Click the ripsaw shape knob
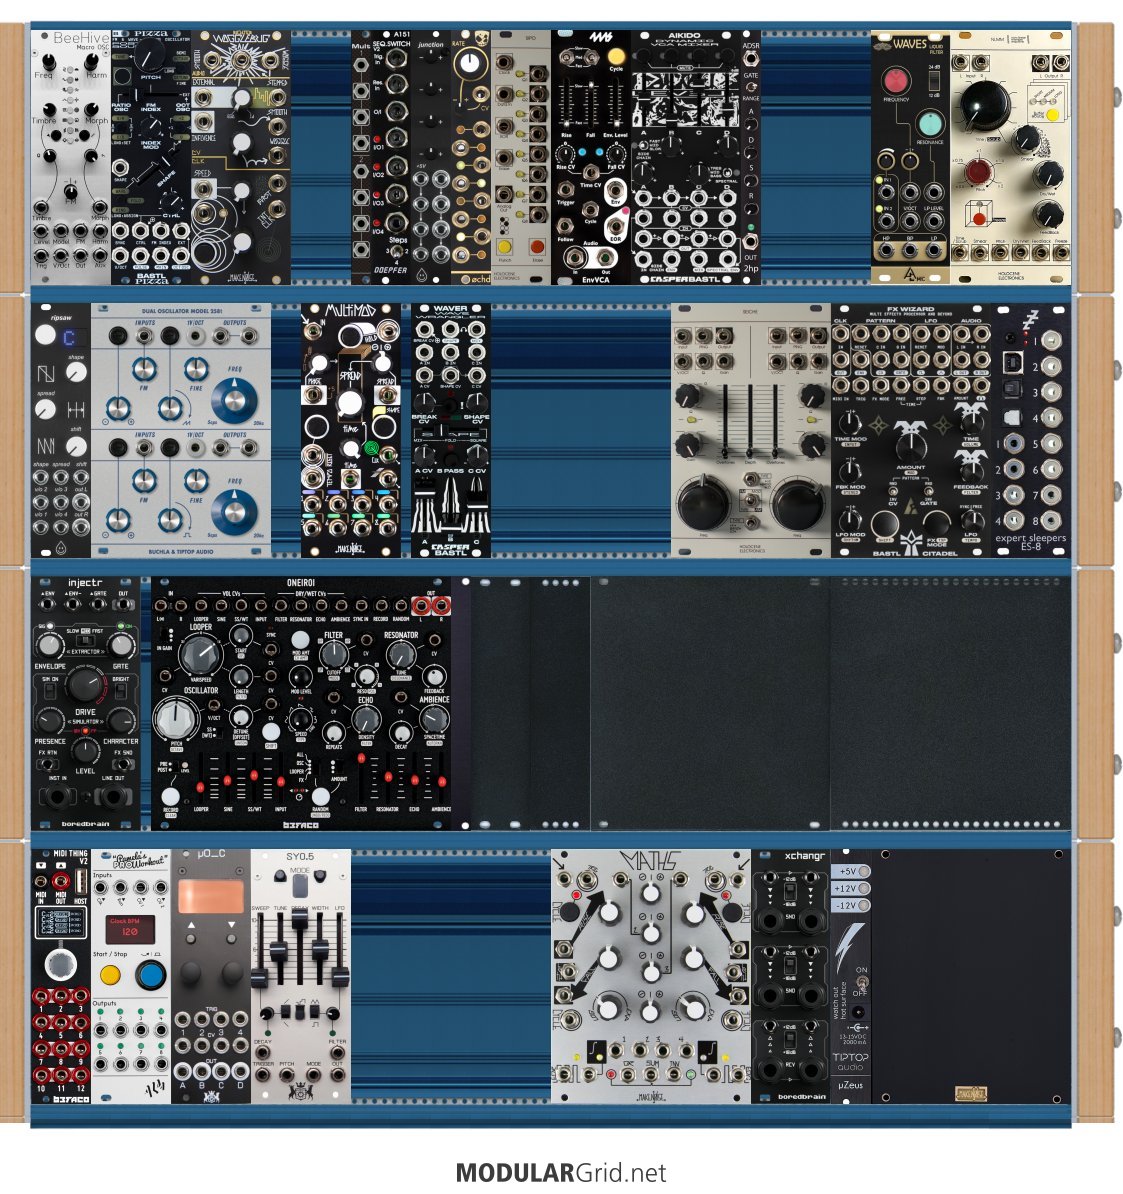This screenshot has height=1194, width=1123. [x=76, y=372]
